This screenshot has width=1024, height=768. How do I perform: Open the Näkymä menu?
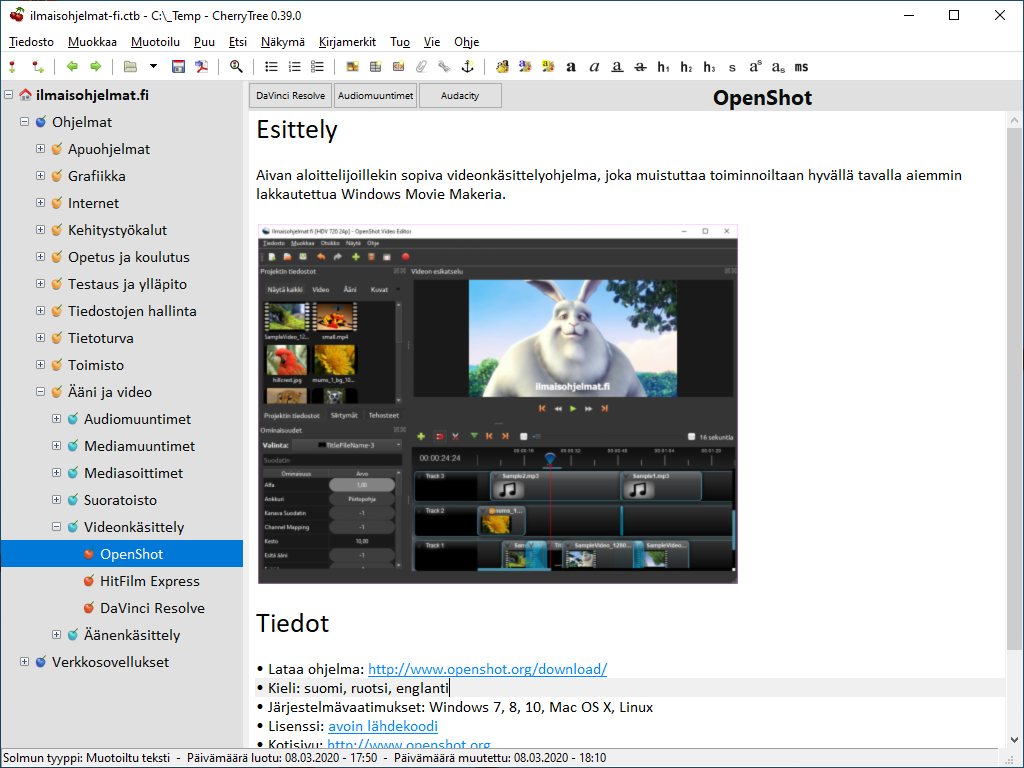[283, 42]
